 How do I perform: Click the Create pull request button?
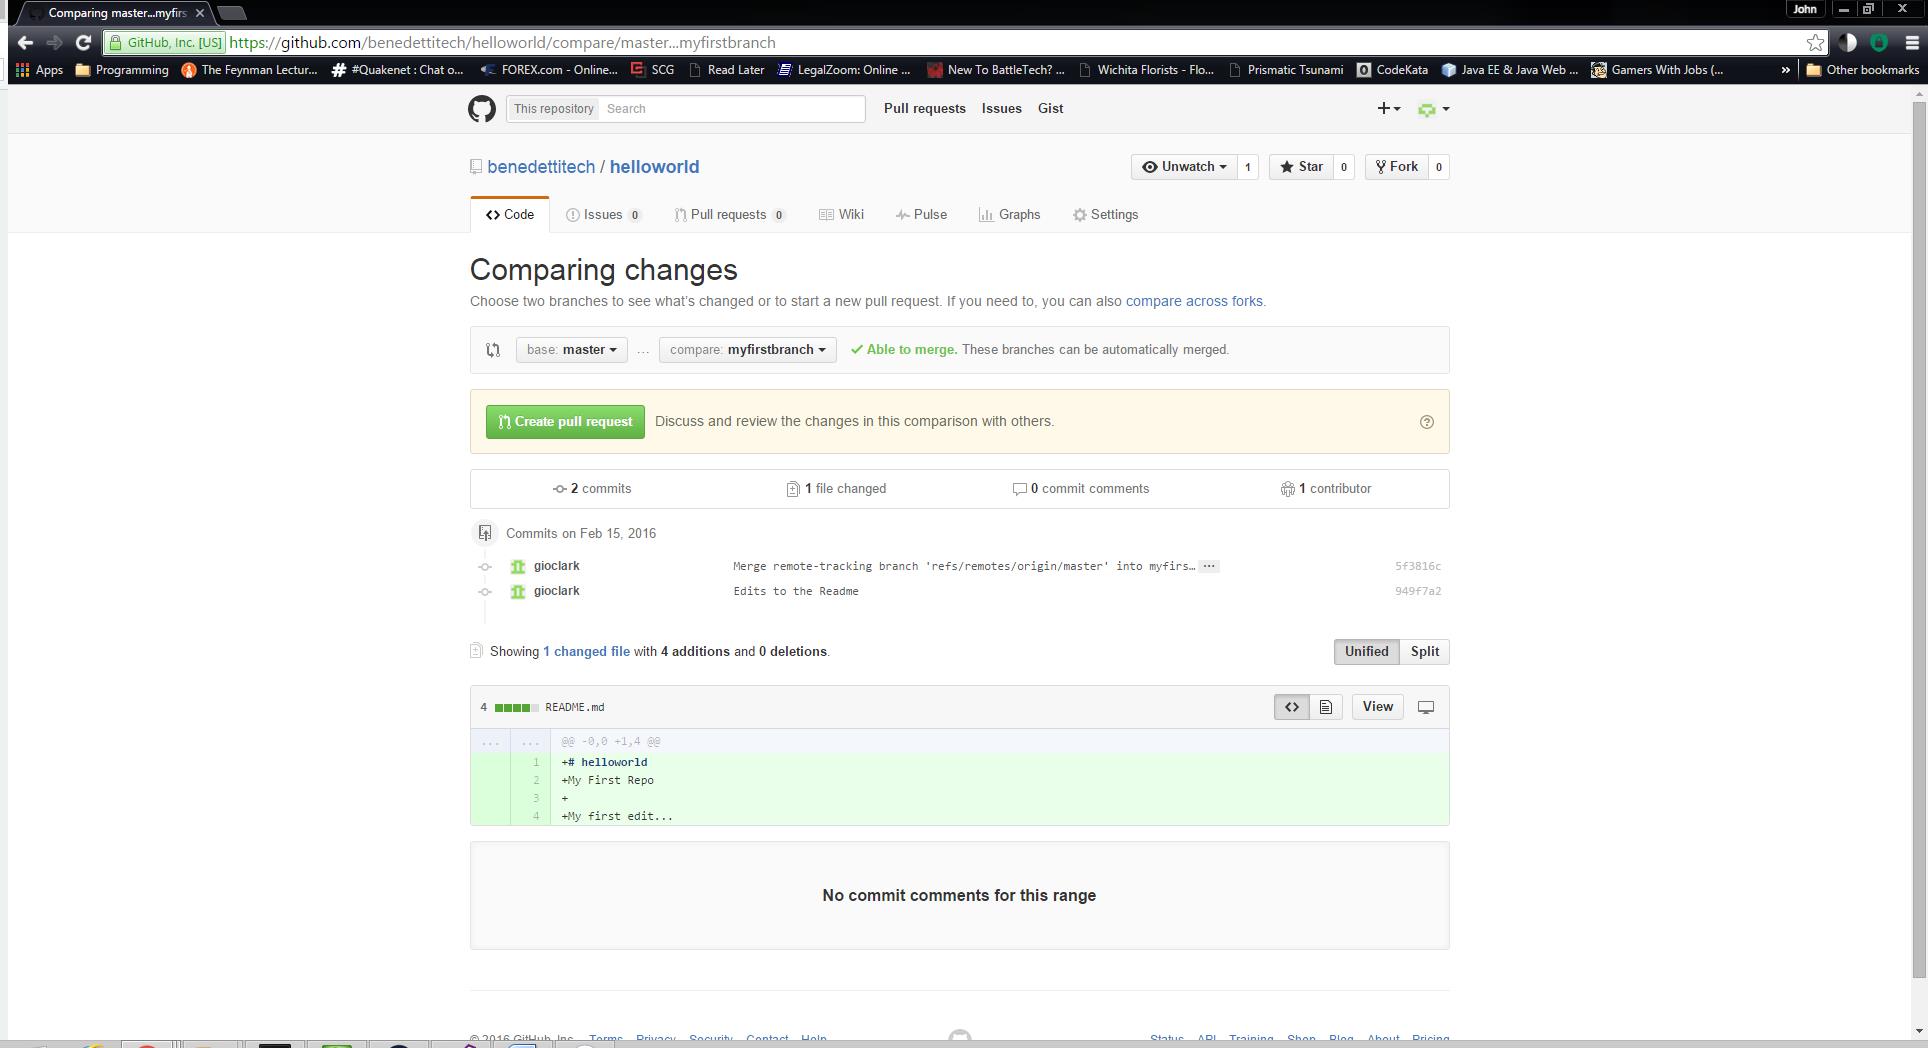coord(565,422)
